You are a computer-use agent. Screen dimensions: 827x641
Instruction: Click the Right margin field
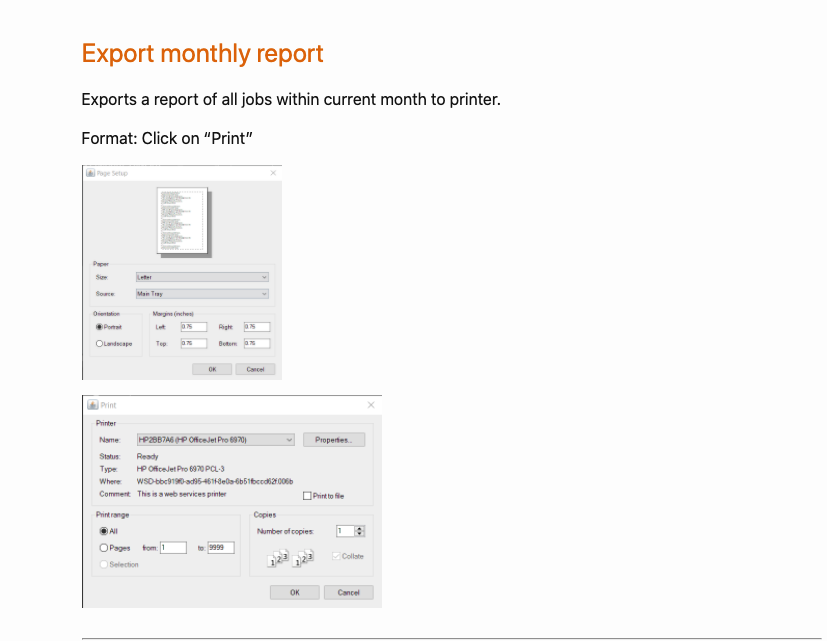click(257, 327)
